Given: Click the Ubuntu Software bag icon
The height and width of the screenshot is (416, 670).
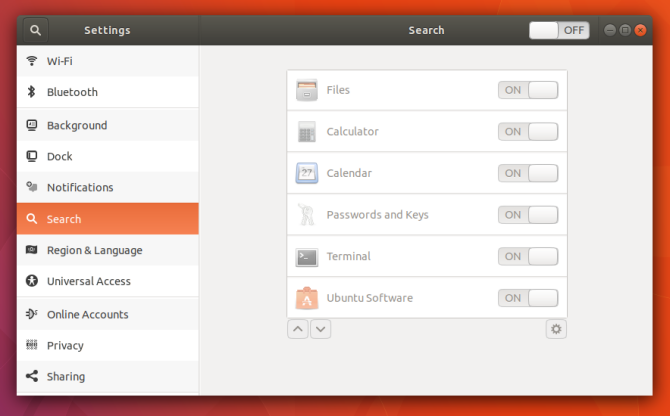Looking at the screenshot, I should 306,298.
